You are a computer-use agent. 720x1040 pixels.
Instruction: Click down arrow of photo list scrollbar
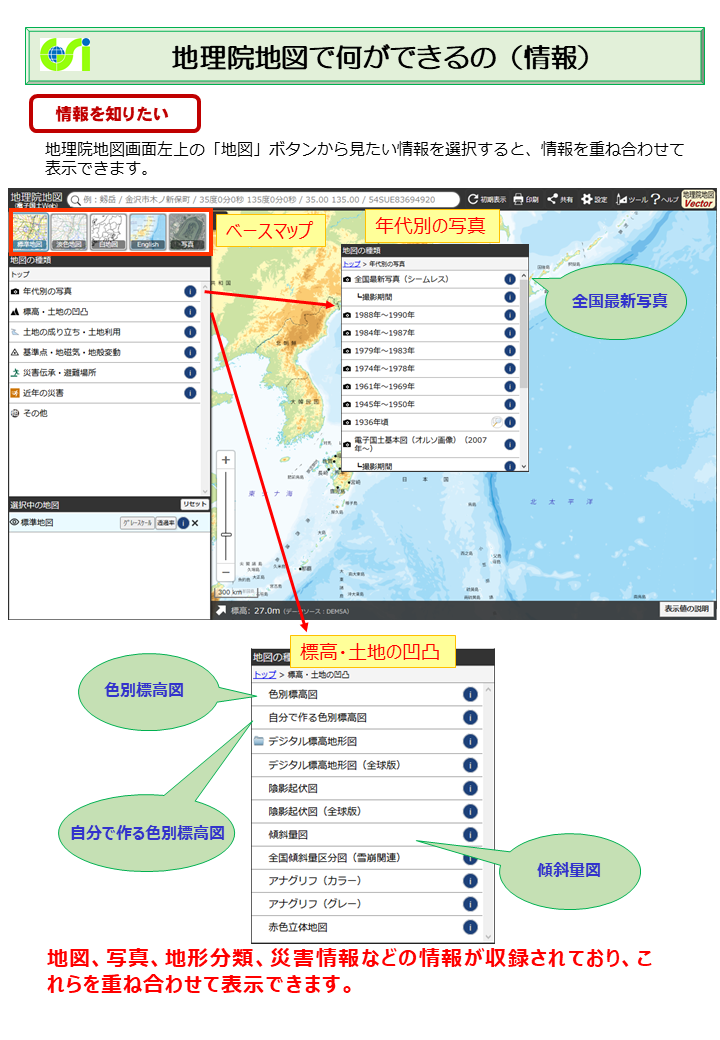[524, 466]
